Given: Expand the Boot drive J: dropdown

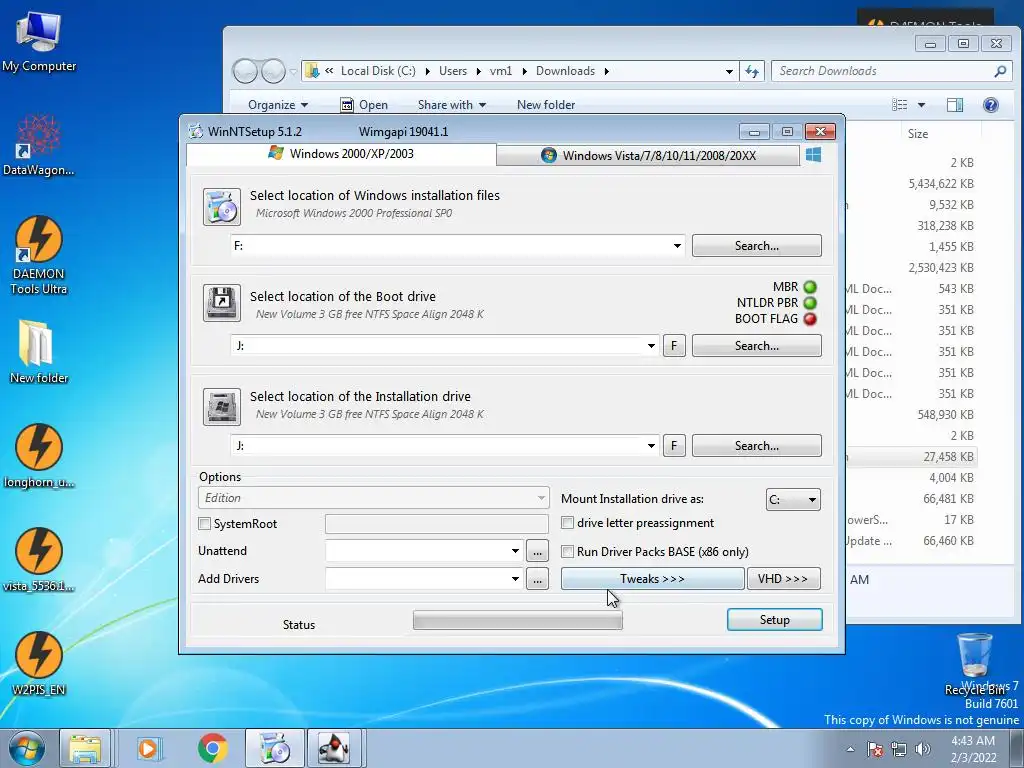Looking at the screenshot, I should (x=651, y=346).
